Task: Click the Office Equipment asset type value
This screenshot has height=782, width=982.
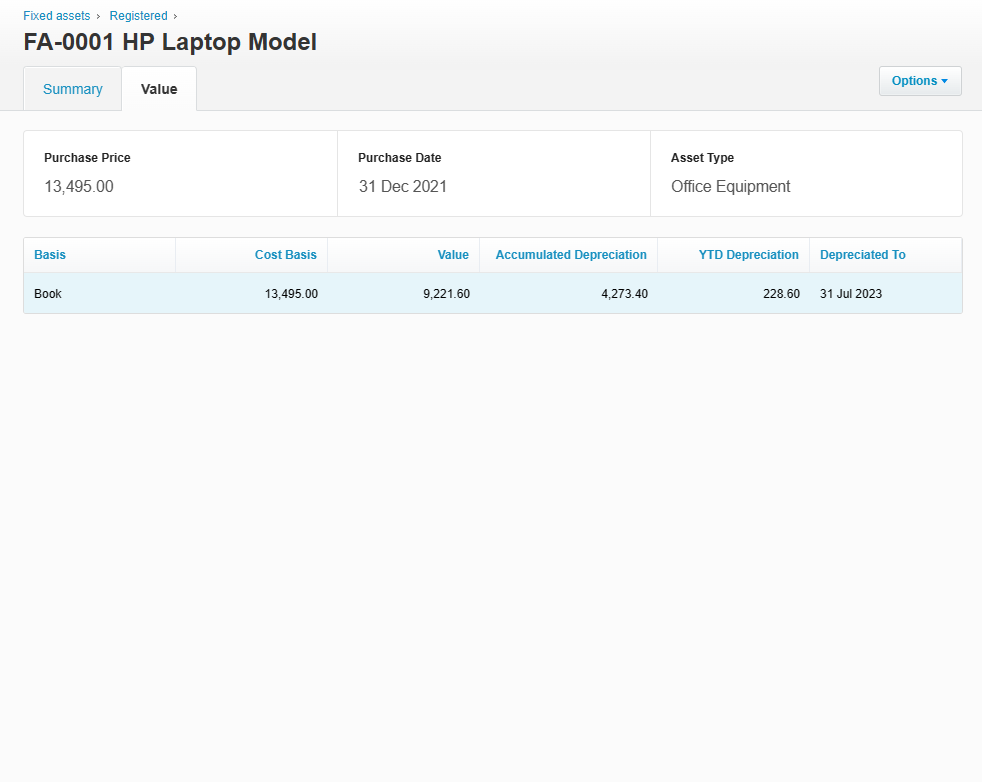Action: pyautogui.click(x=731, y=187)
